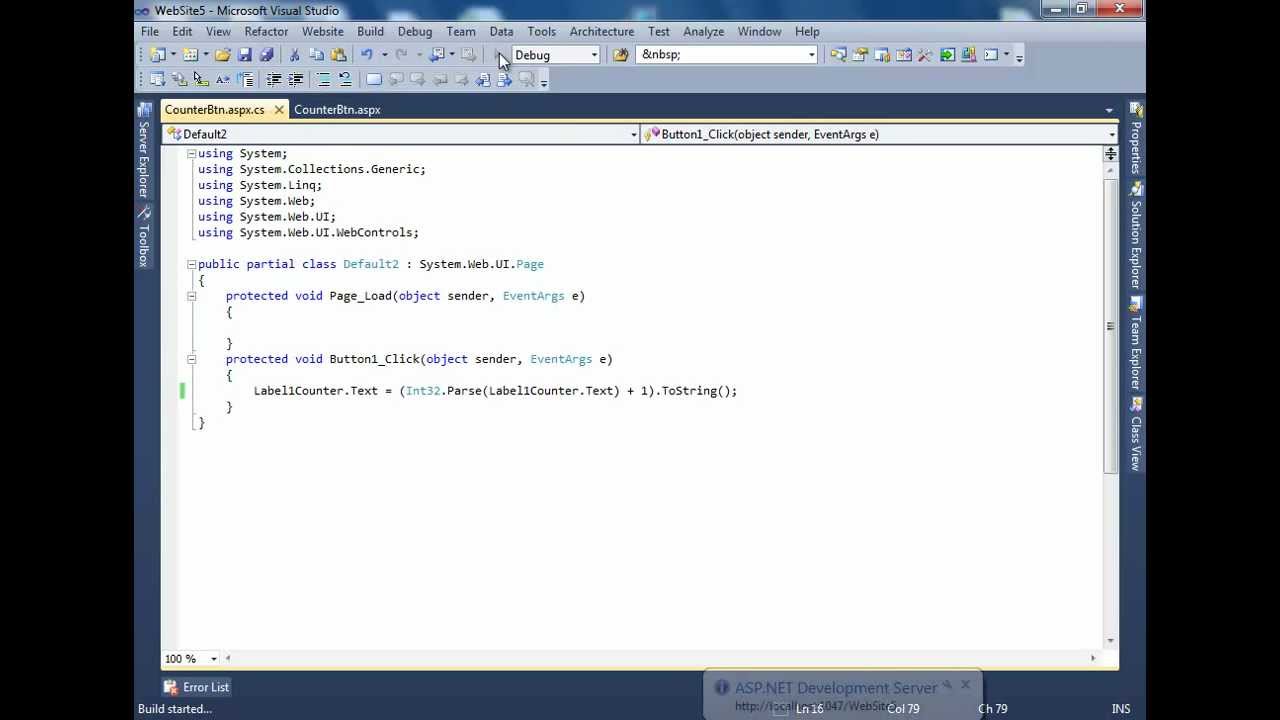Open the Architecture menu
This screenshot has height=720, width=1280.
[x=602, y=31]
